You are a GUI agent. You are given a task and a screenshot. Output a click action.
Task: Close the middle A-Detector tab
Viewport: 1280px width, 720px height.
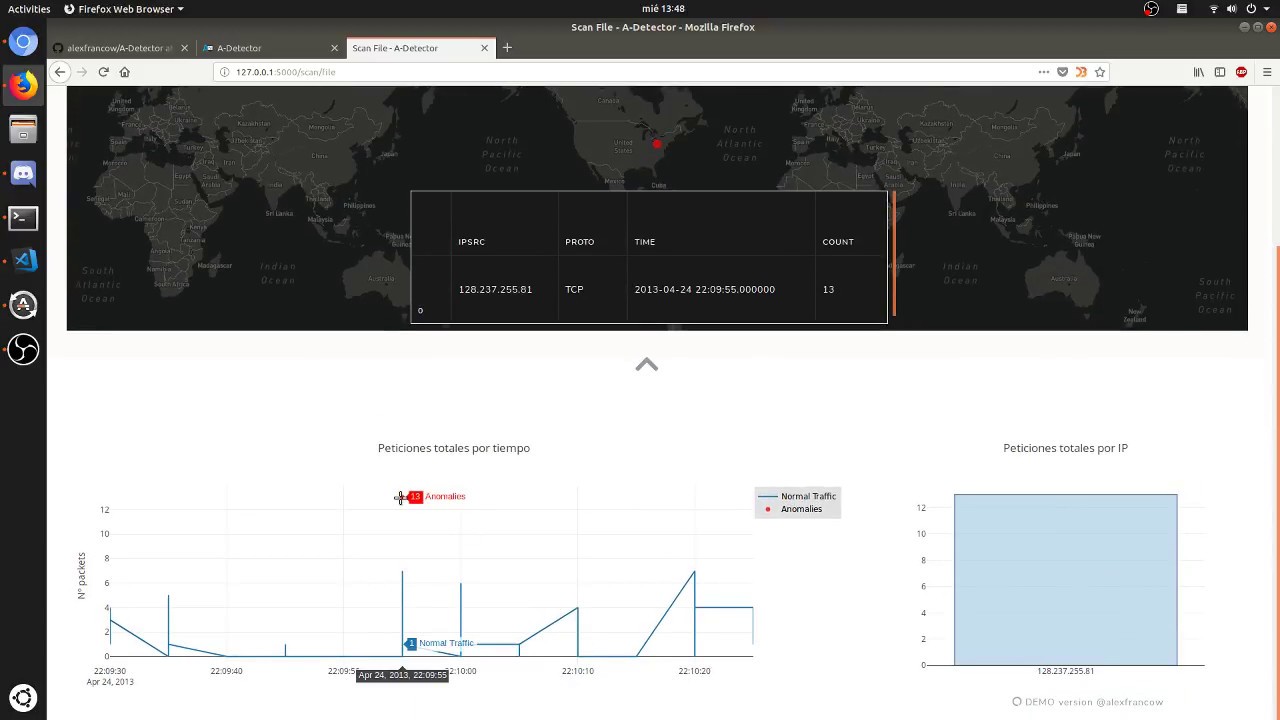tap(334, 48)
